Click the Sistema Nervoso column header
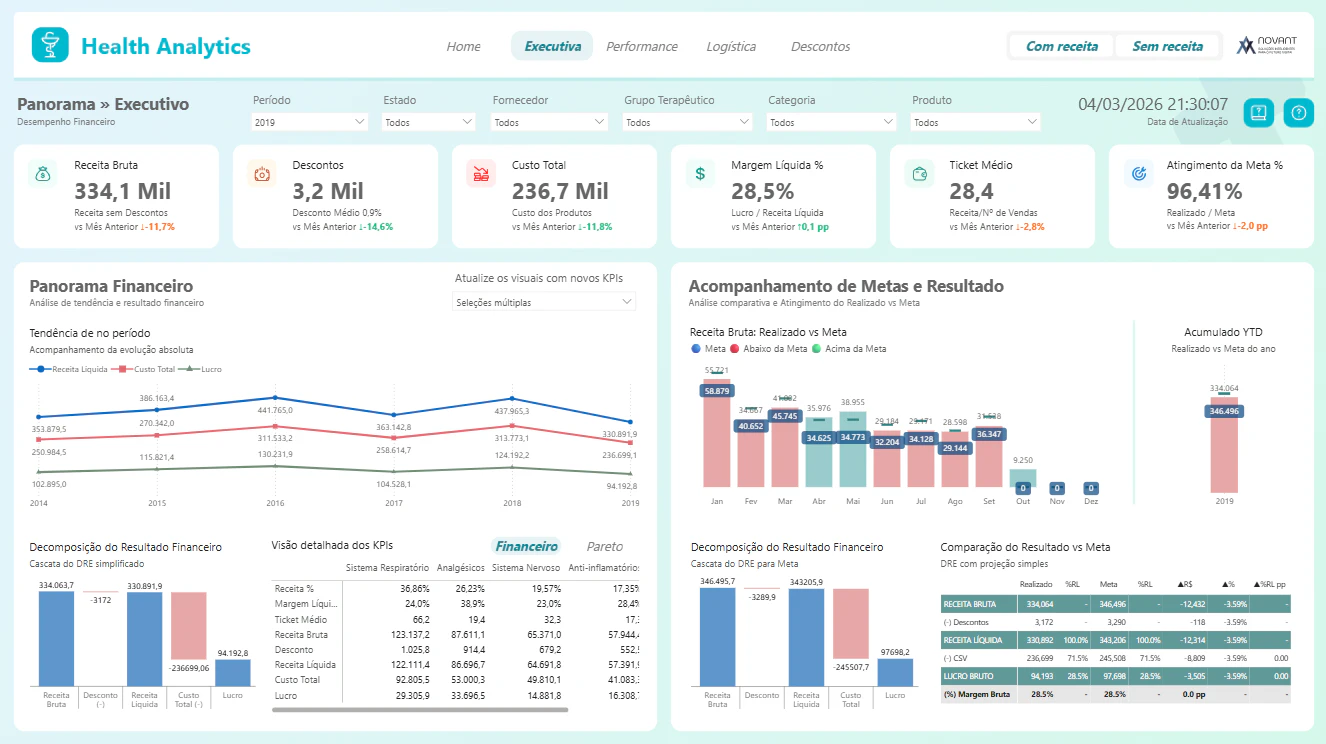Screen dimensions: 1326x744 pos(526,567)
